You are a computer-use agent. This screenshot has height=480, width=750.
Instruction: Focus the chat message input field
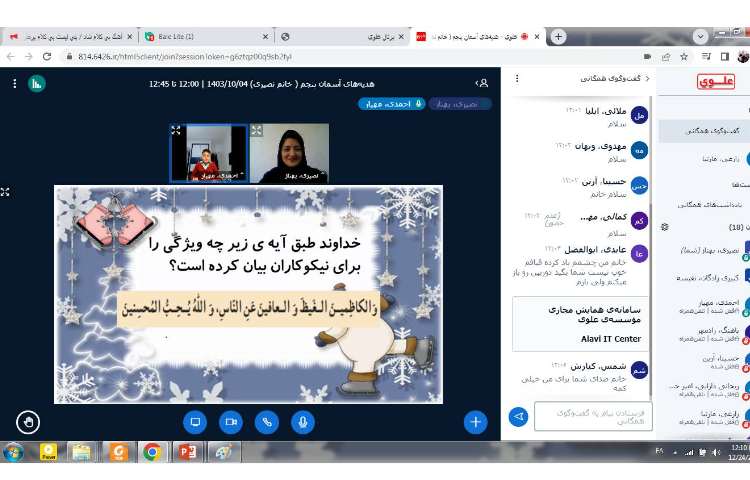click(x=593, y=416)
